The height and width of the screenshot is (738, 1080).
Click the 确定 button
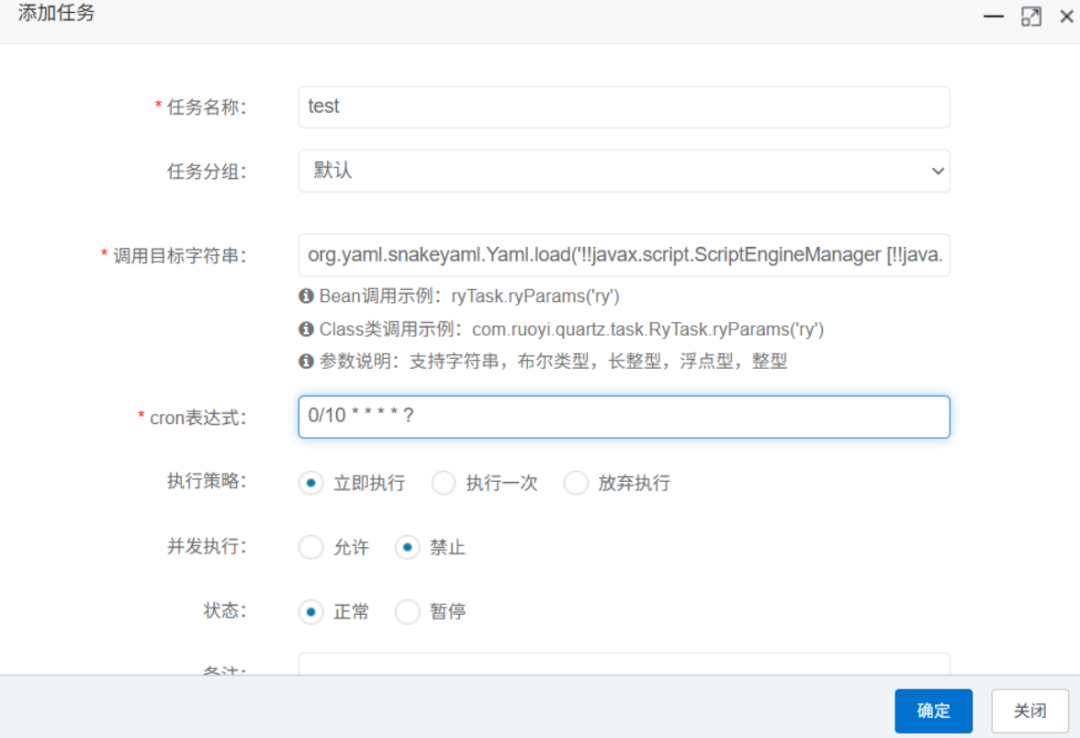pyautogui.click(x=933, y=710)
